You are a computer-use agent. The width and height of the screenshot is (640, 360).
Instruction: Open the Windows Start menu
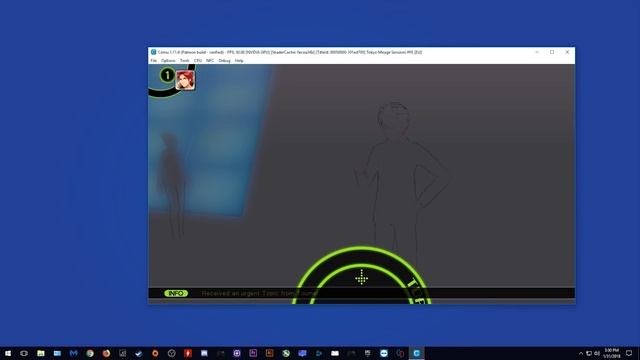tap(8, 353)
